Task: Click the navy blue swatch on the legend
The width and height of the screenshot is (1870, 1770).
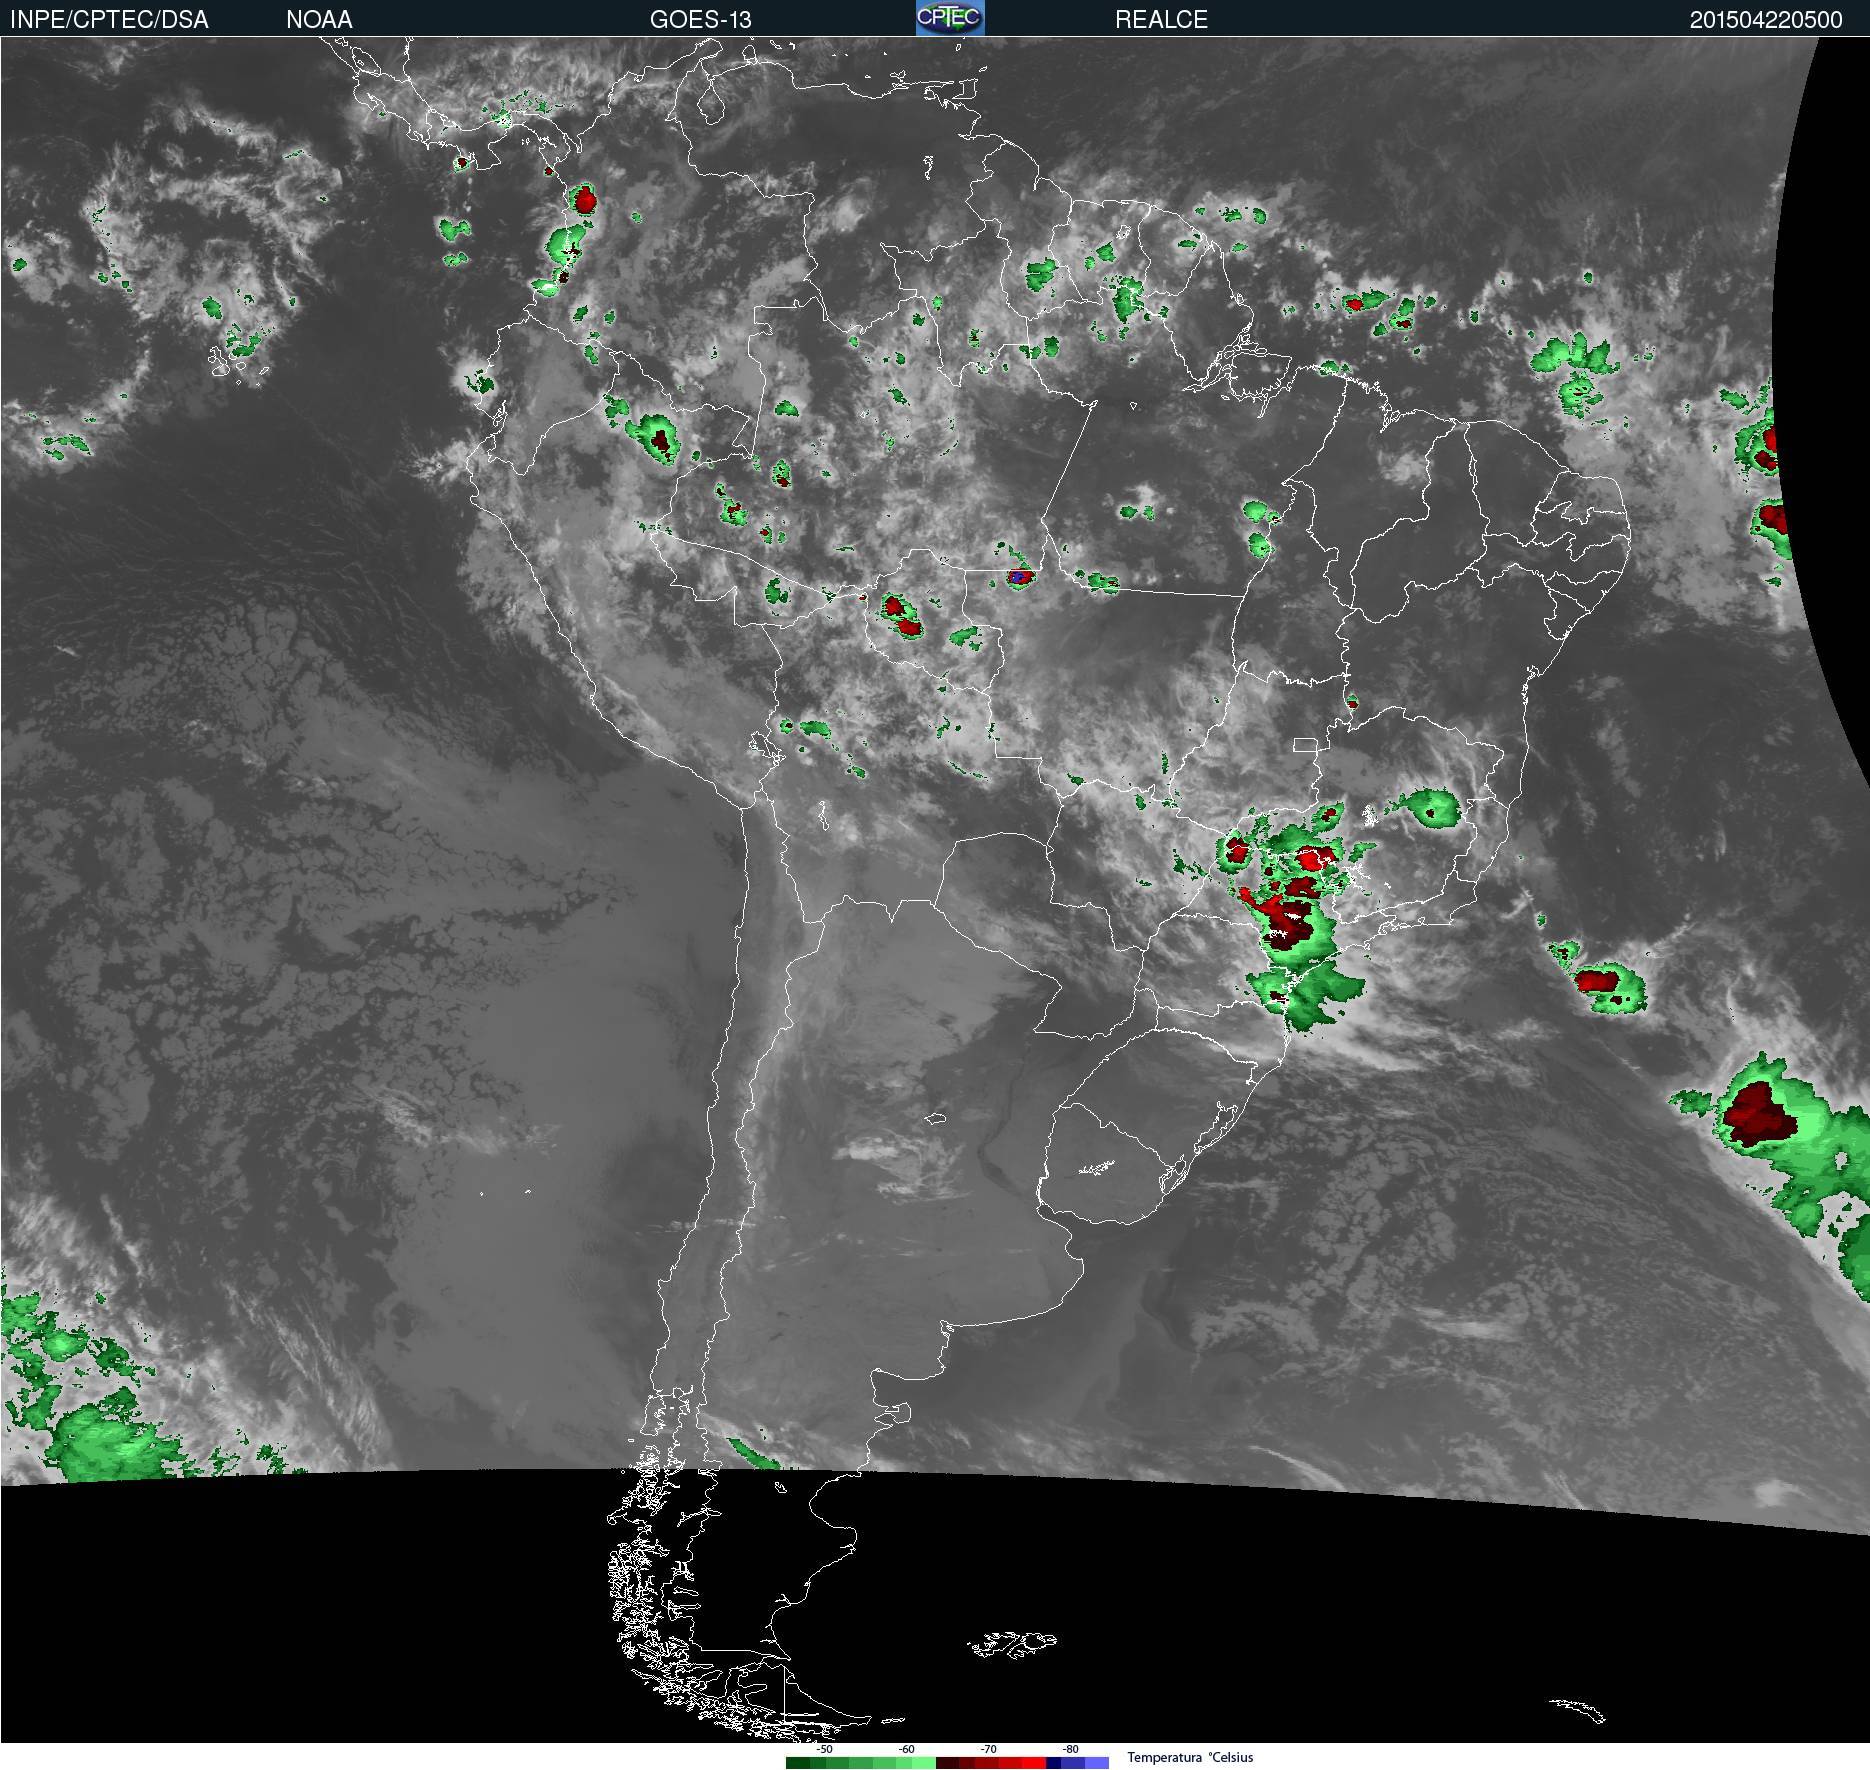Action: [1053, 1763]
